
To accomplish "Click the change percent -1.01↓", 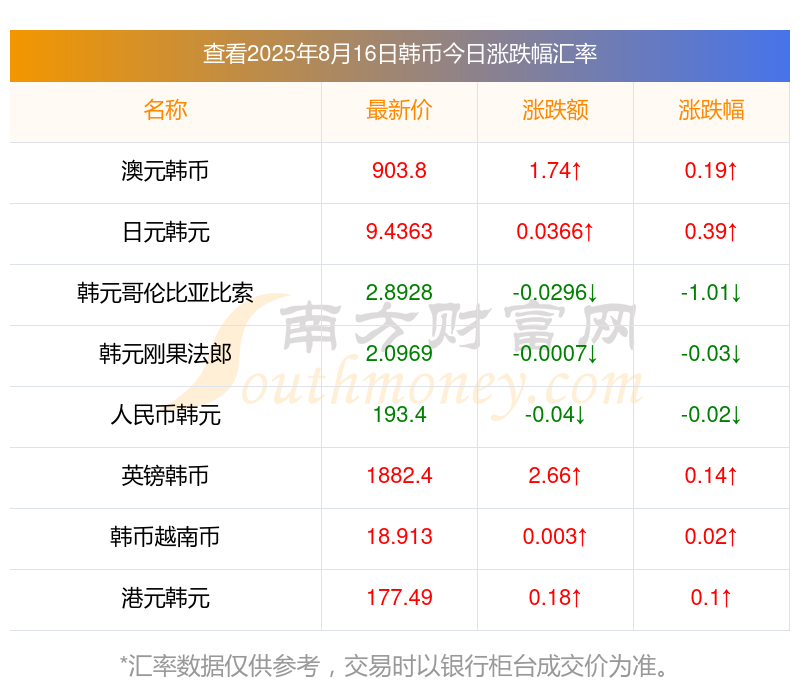I will click(x=711, y=293).
